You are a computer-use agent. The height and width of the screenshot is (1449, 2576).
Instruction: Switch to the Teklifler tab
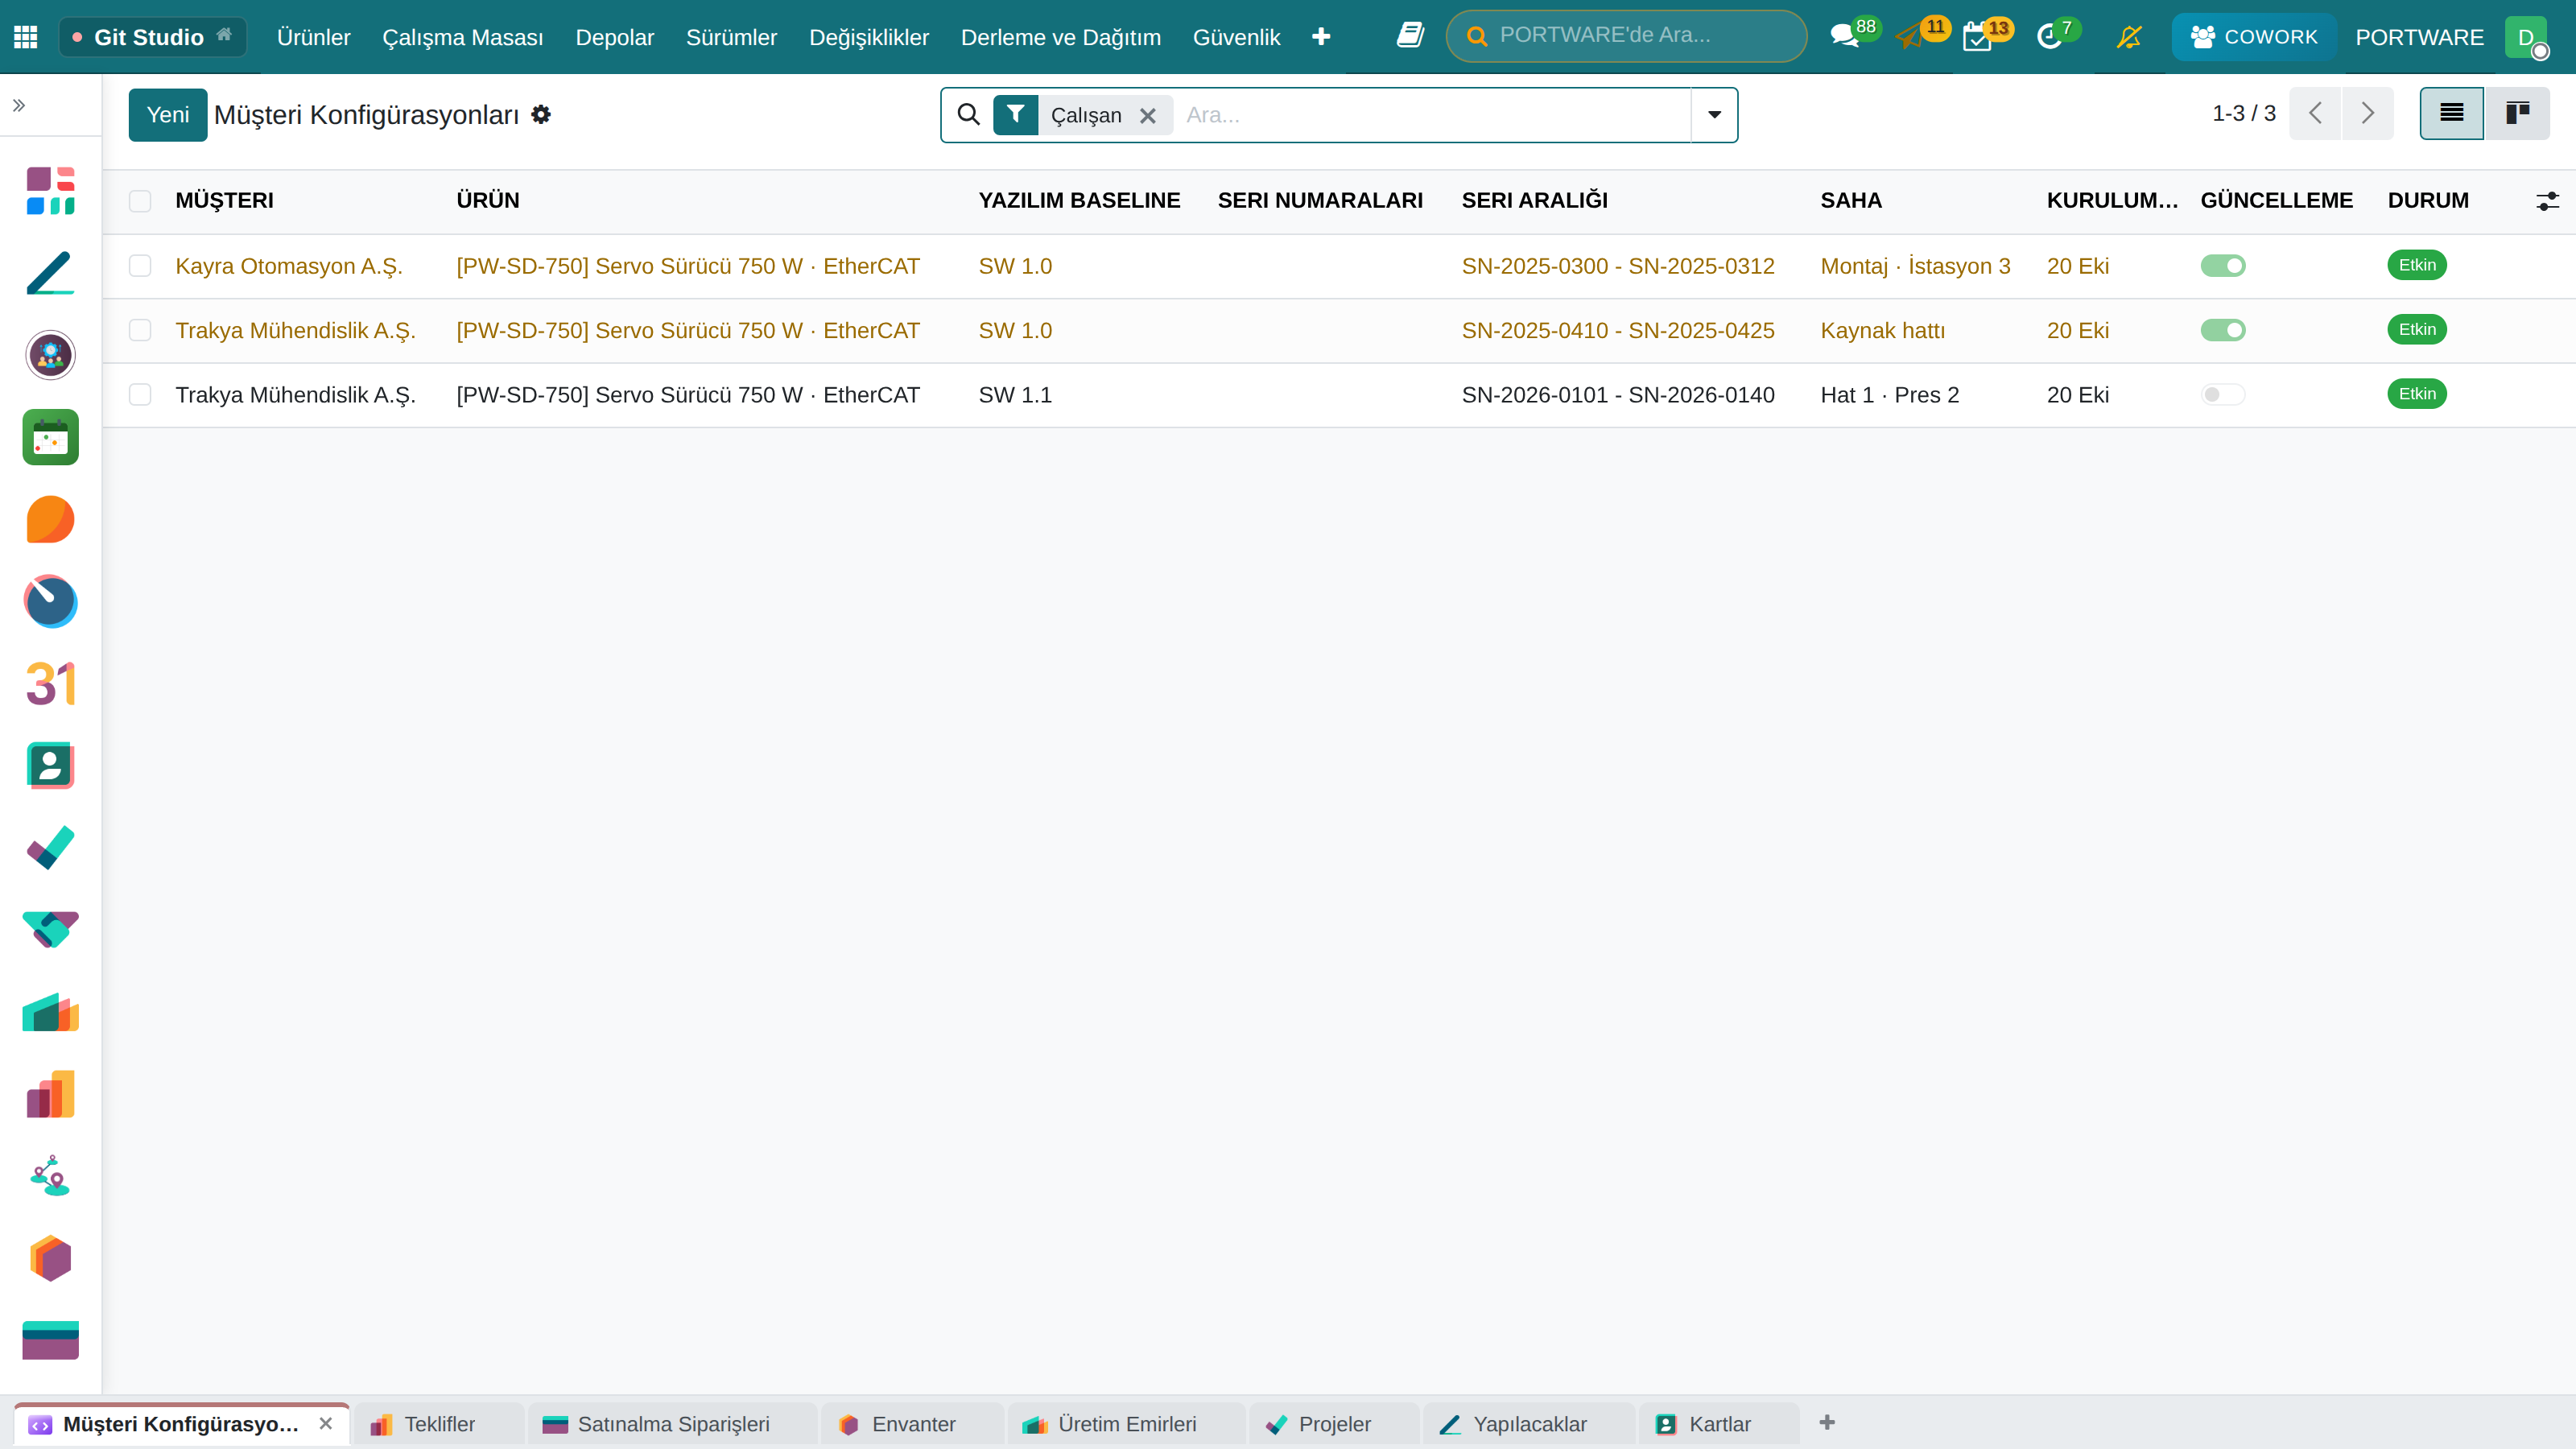click(438, 1424)
